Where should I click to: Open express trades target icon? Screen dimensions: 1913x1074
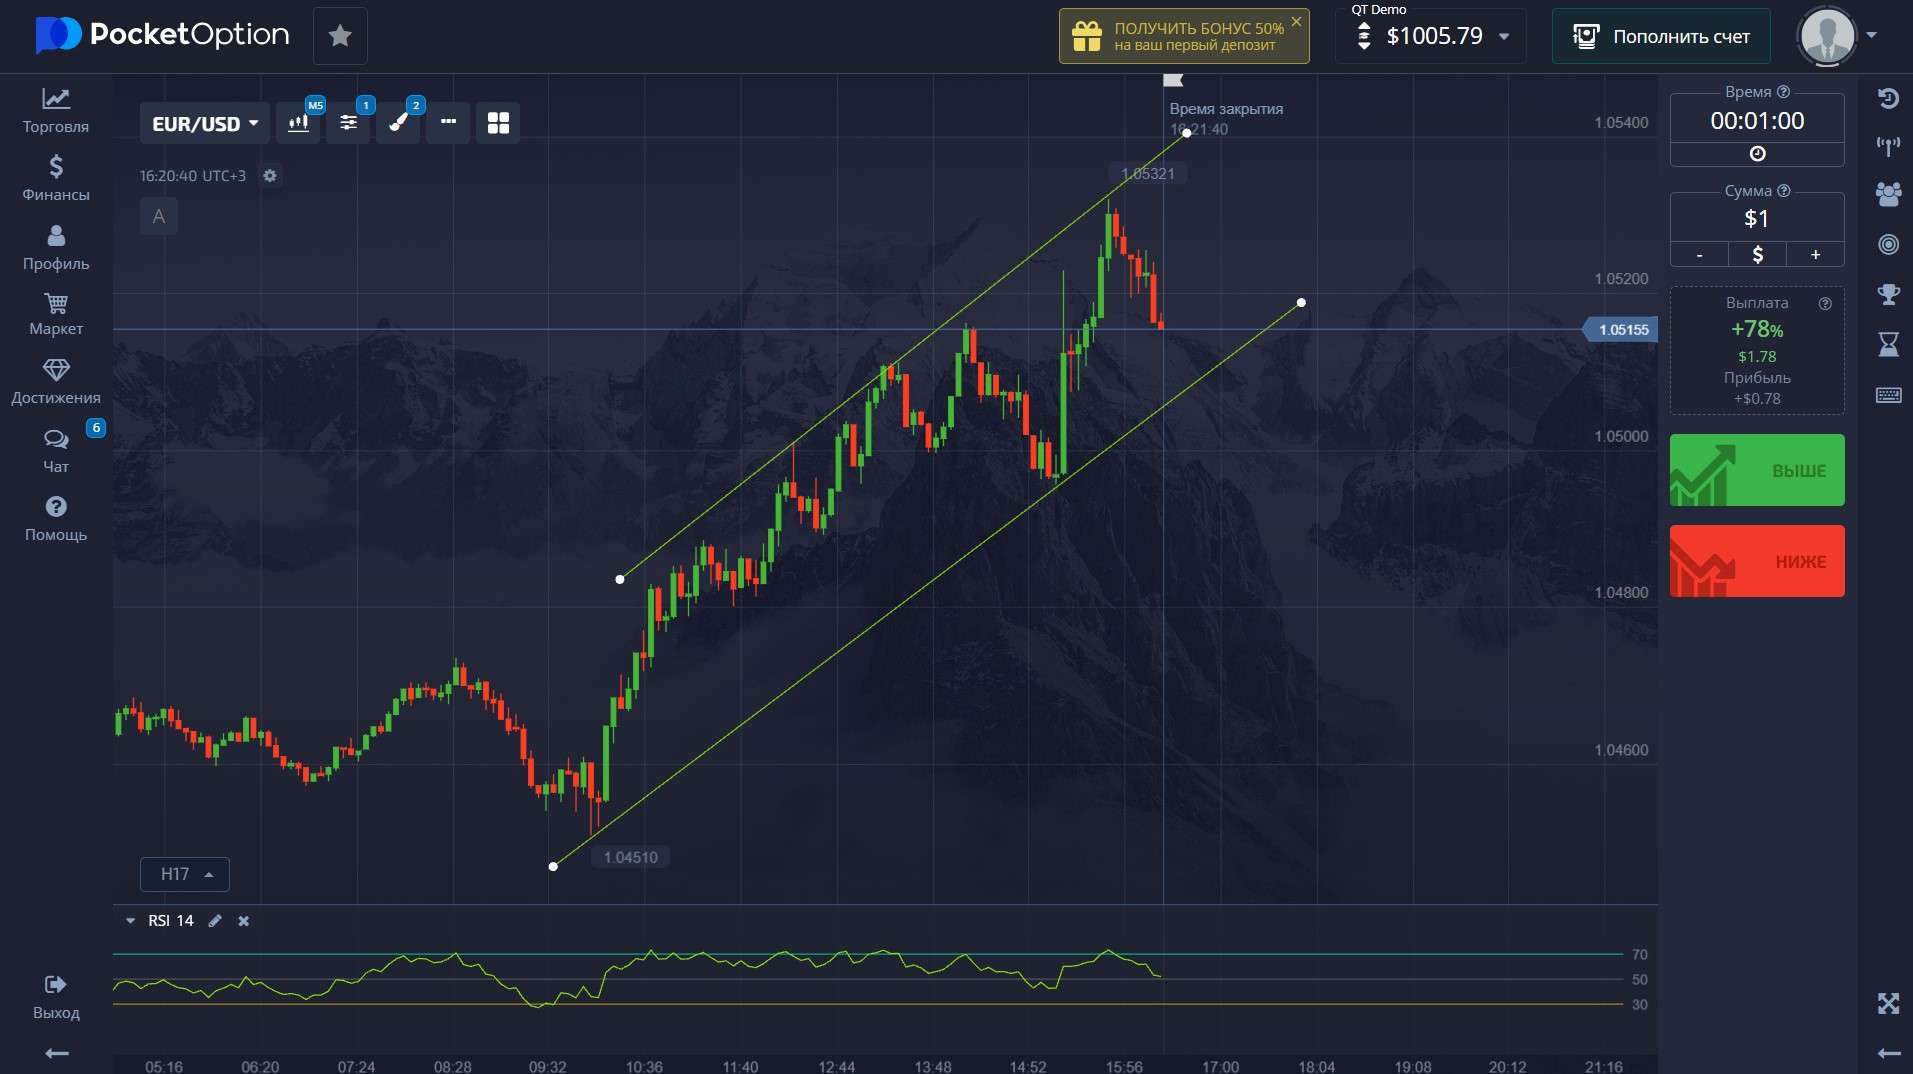tap(1888, 244)
